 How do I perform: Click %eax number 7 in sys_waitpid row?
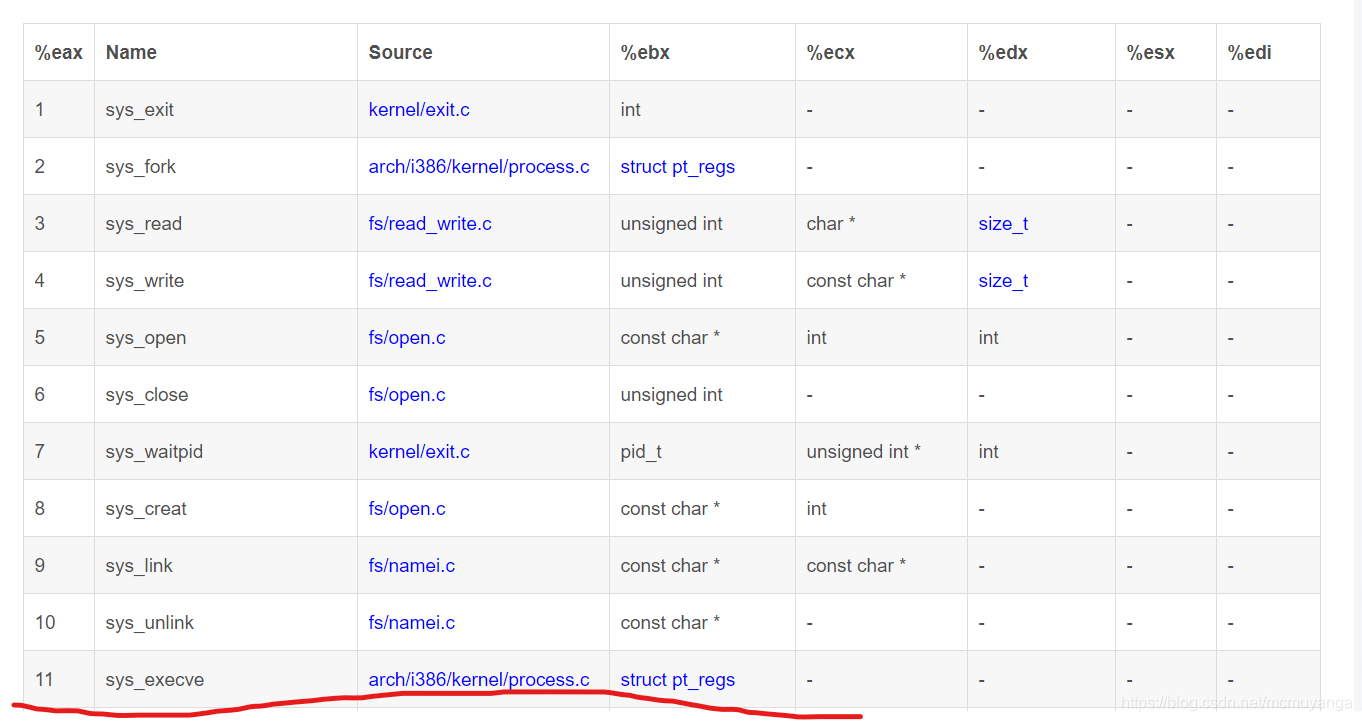[x=40, y=452]
